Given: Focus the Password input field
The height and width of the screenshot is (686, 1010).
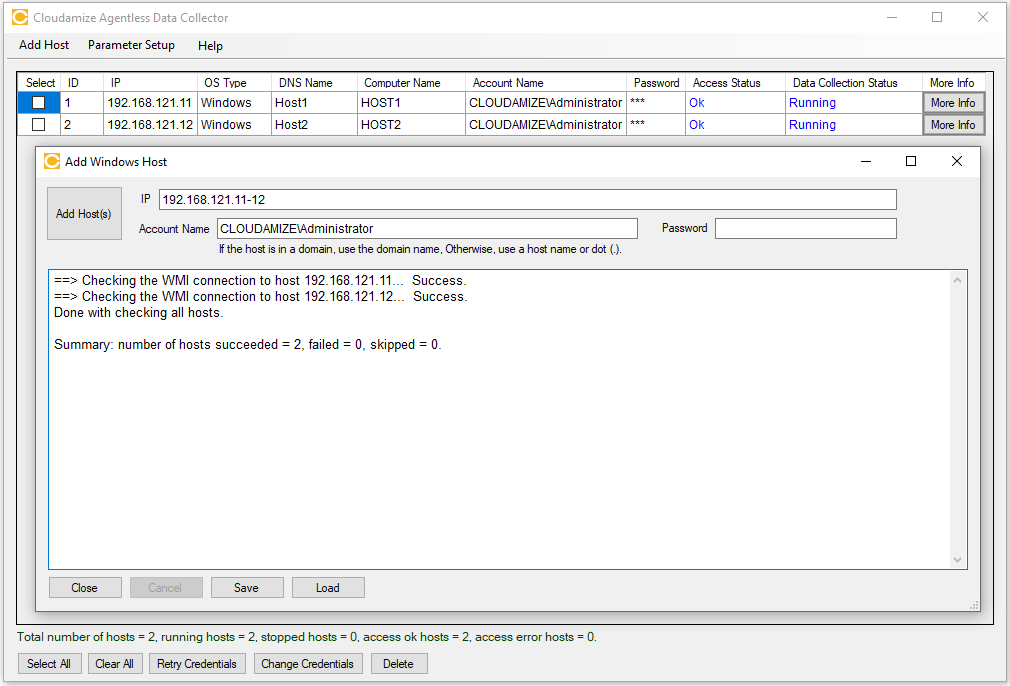Looking at the screenshot, I should tap(805, 229).
